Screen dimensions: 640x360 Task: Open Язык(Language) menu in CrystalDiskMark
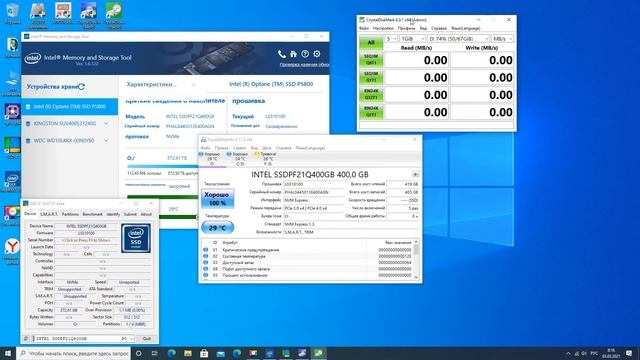465,28
